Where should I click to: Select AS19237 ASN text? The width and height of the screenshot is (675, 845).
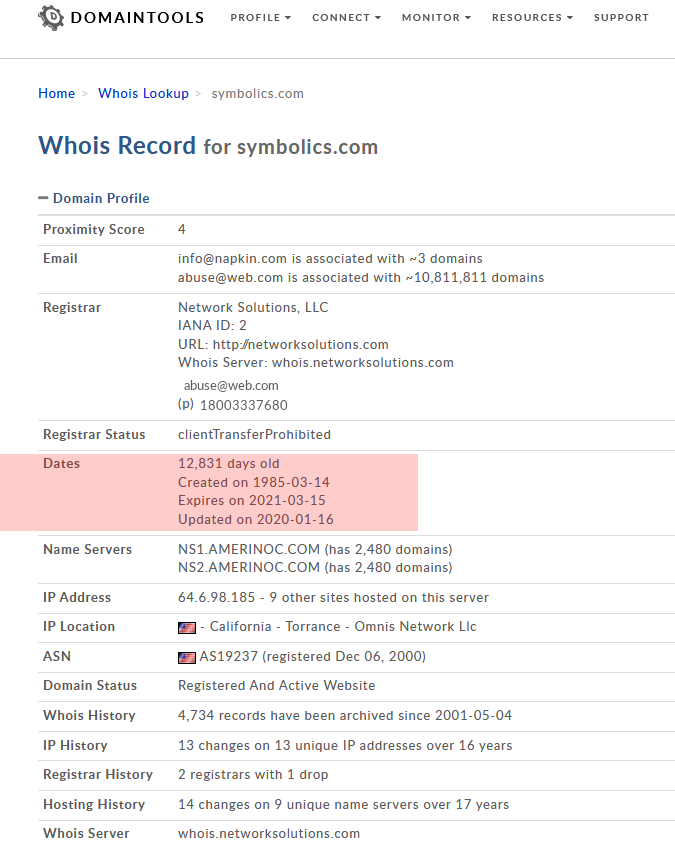point(313,656)
